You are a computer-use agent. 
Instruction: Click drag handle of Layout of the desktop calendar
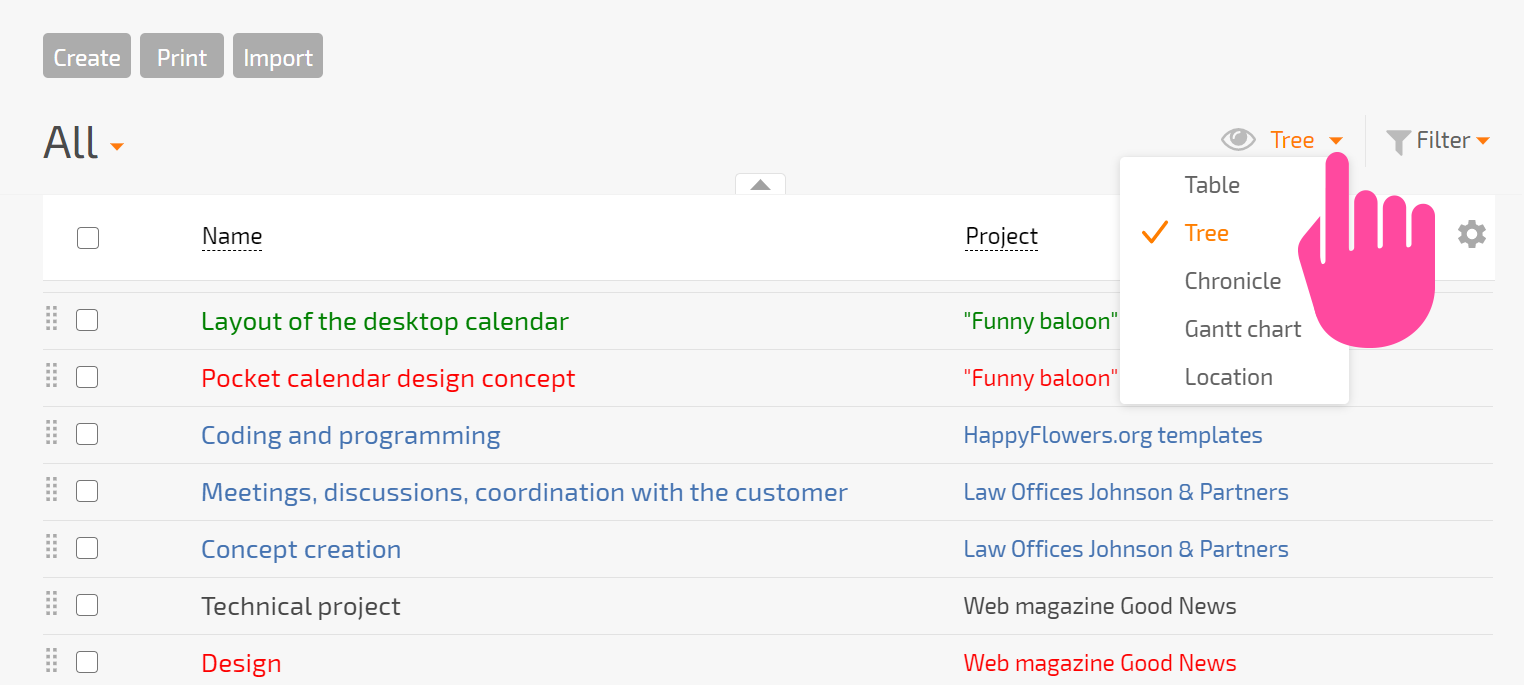tap(52, 319)
